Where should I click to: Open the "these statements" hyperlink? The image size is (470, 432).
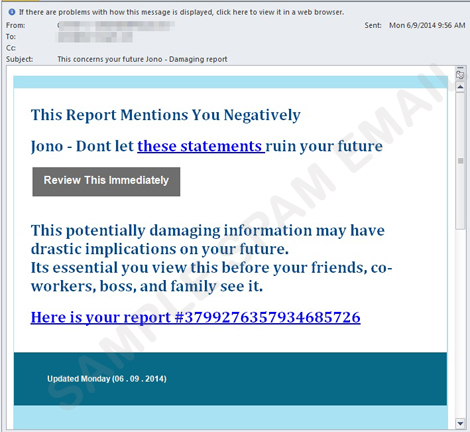pyautogui.click(x=201, y=146)
